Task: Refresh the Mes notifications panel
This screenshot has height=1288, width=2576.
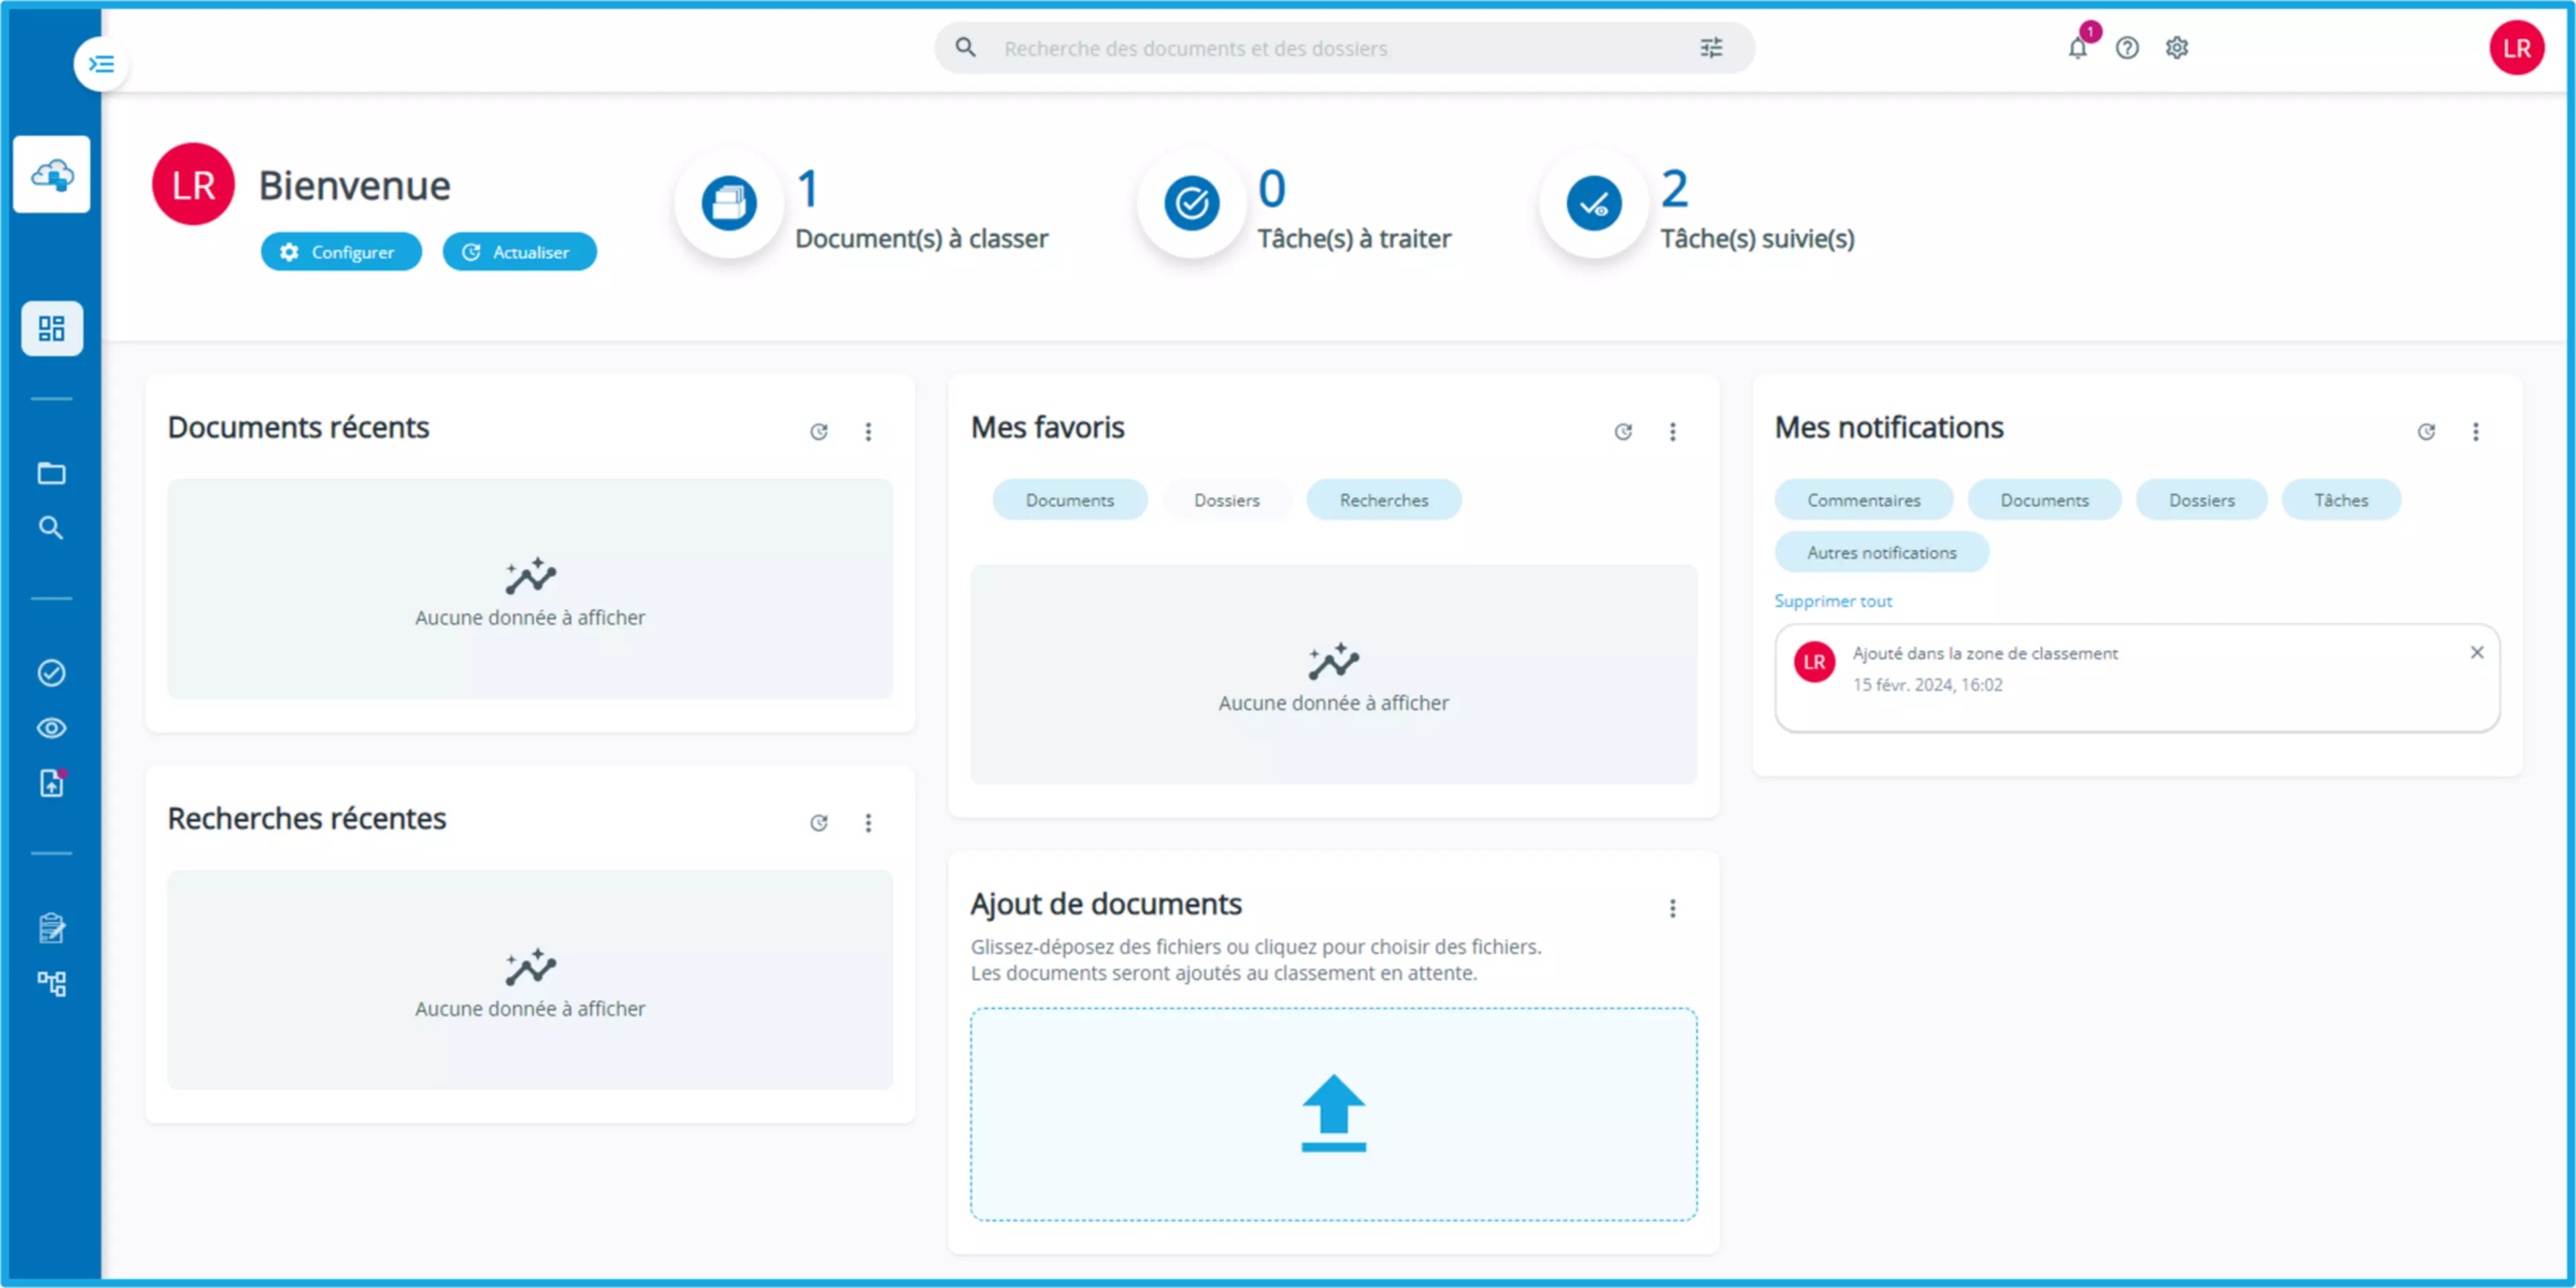Action: coord(2427,432)
